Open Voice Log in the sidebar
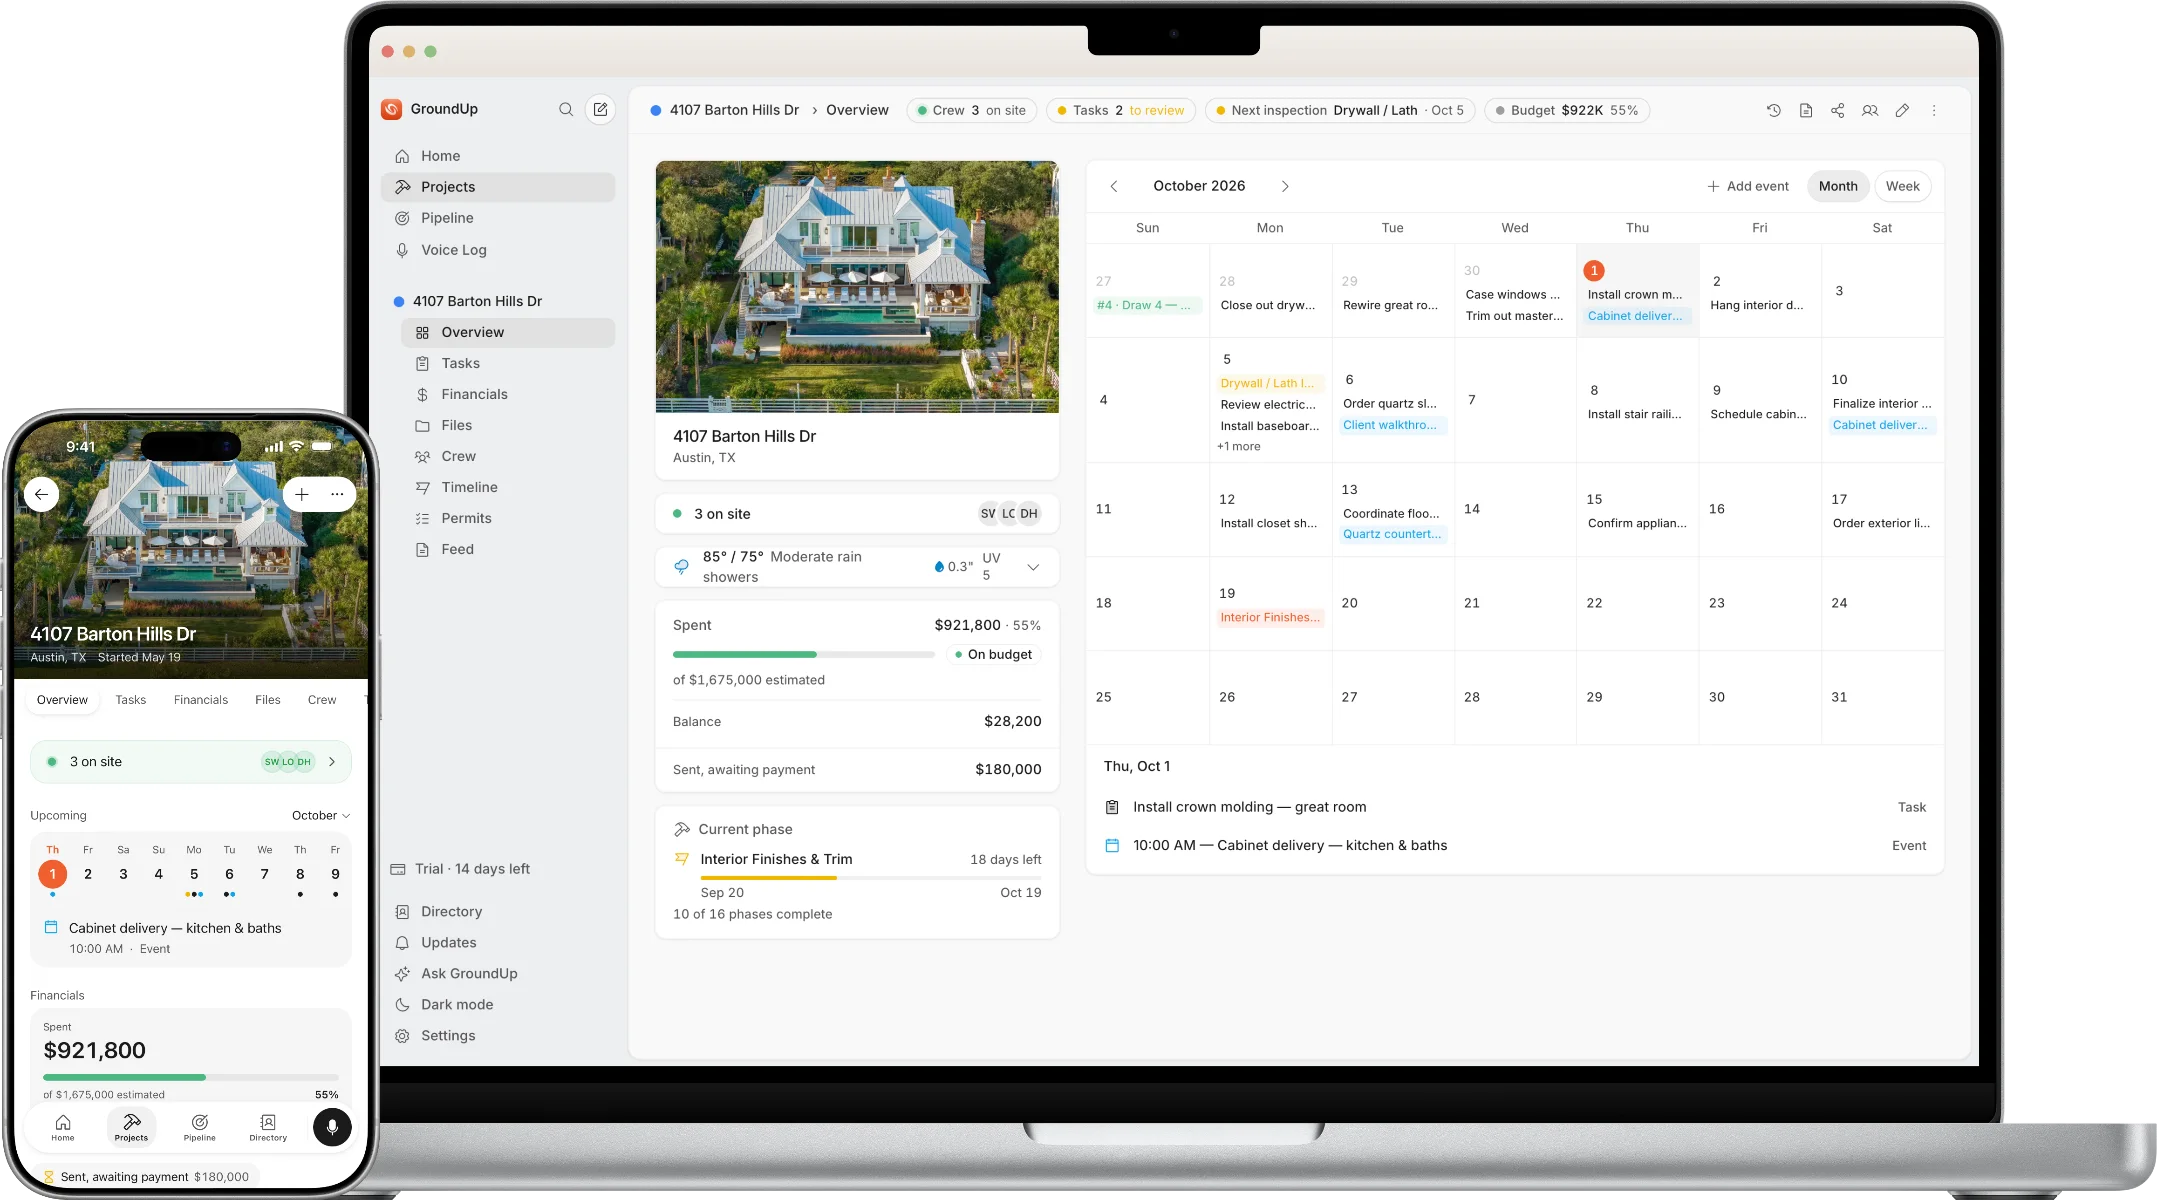This screenshot has height=1200, width=2157. pyautogui.click(x=498, y=250)
